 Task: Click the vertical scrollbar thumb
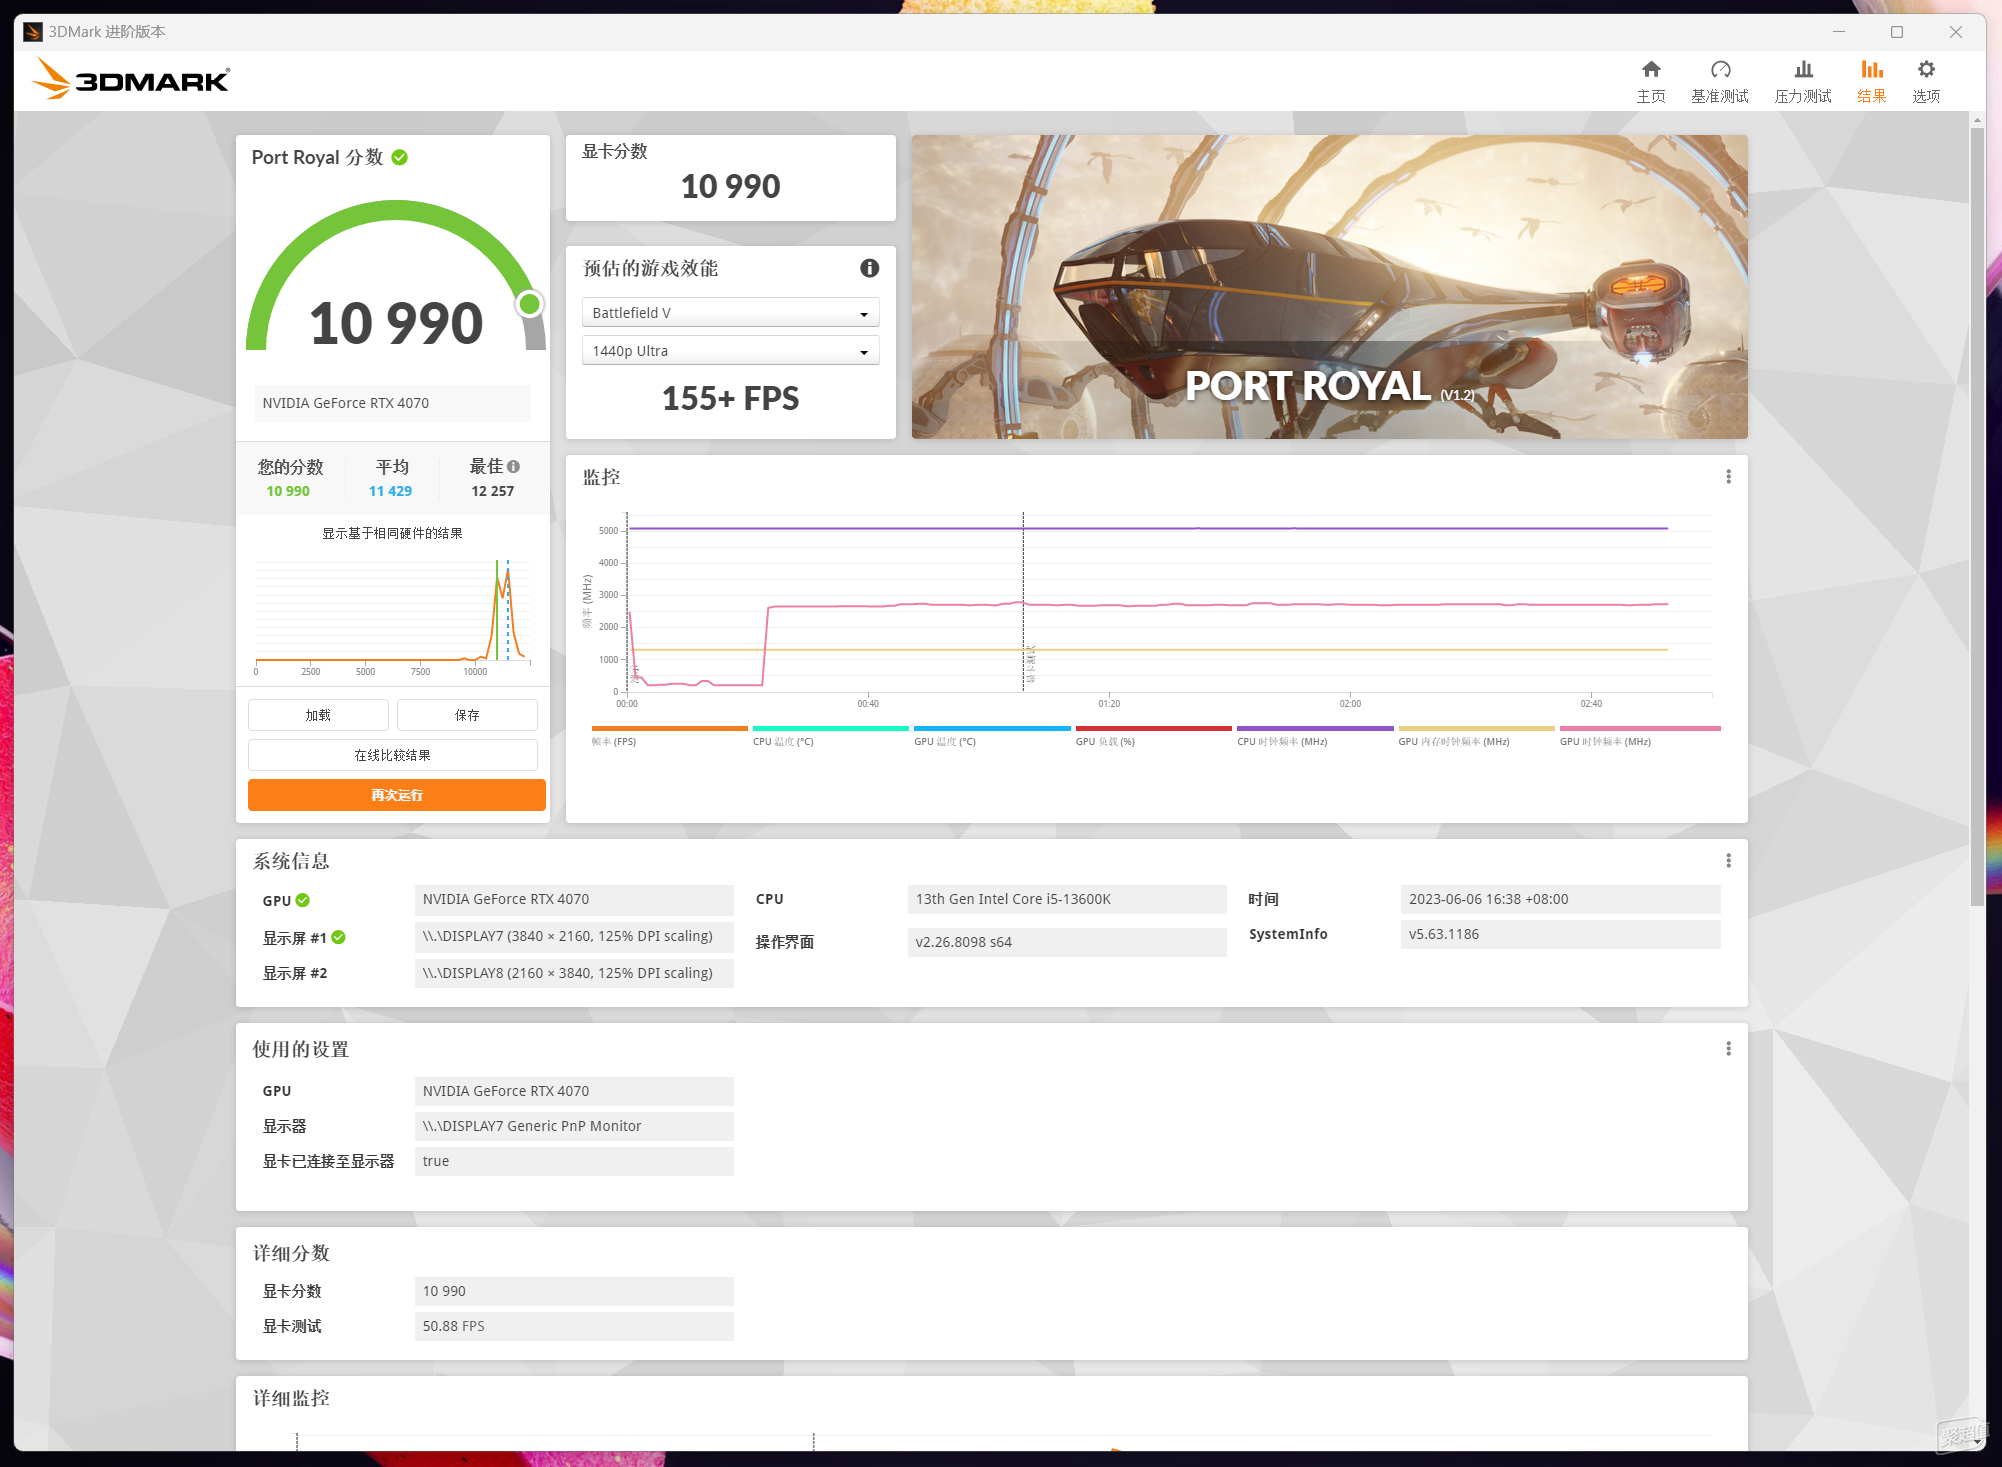point(1976,515)
